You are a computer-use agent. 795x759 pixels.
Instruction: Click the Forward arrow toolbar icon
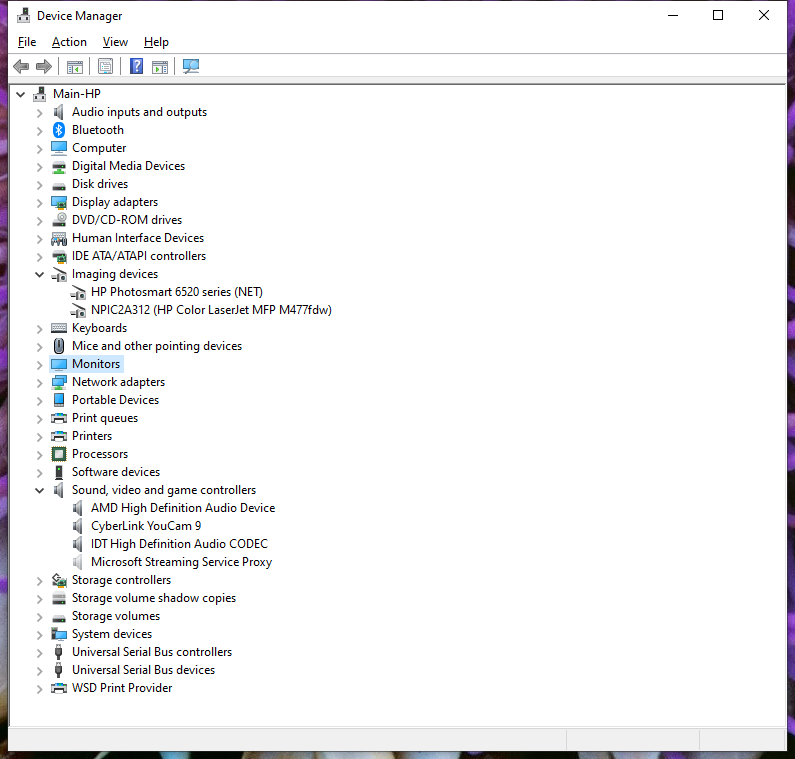(44, 66)
